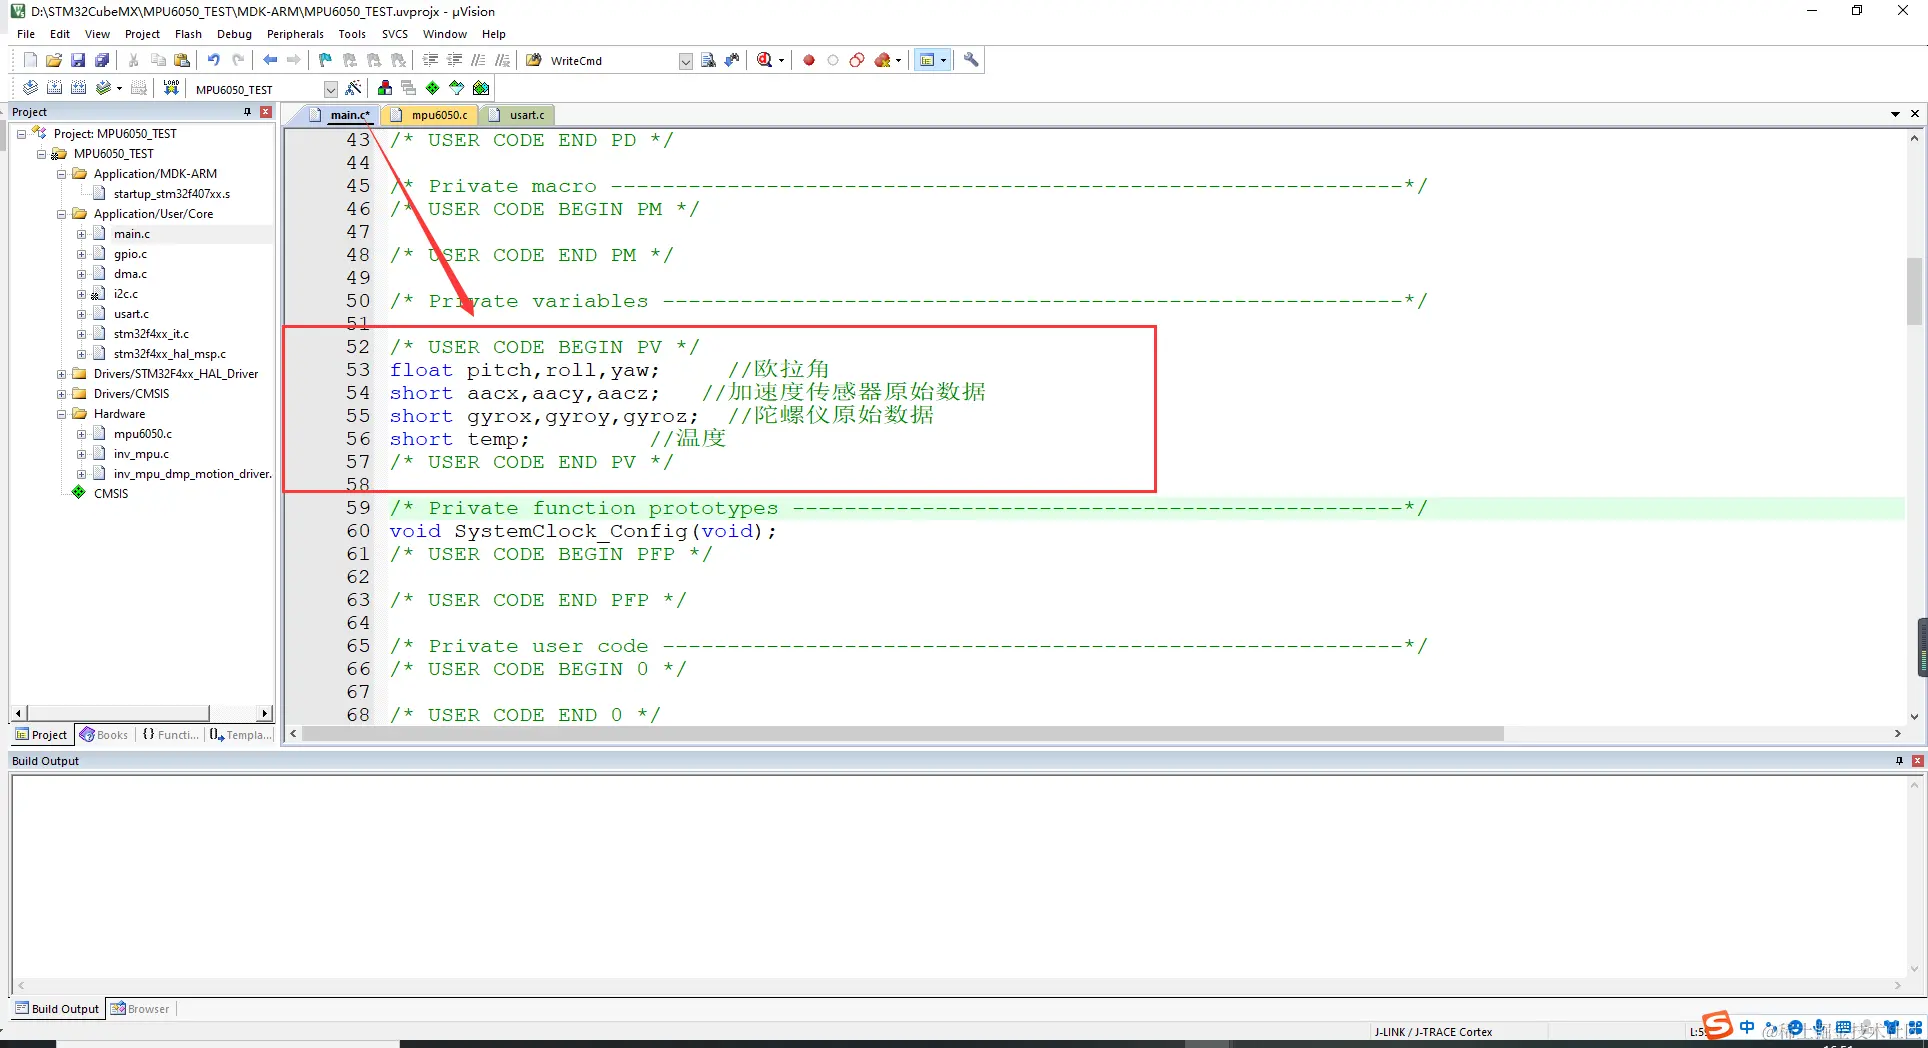The image size is (1928, 1048).
Task: Build the target with the Build icon
Action: 54,88
